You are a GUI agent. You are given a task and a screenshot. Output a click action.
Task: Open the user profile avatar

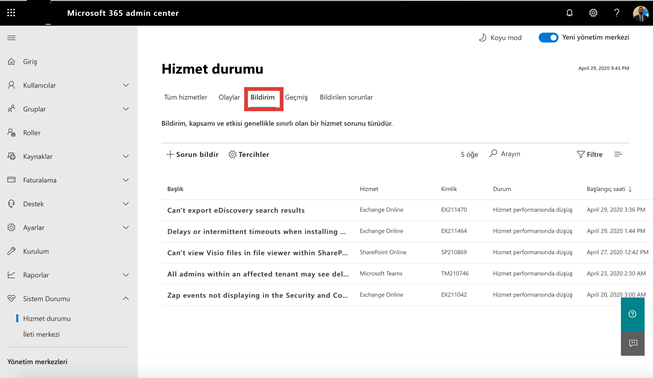[641, 13]
